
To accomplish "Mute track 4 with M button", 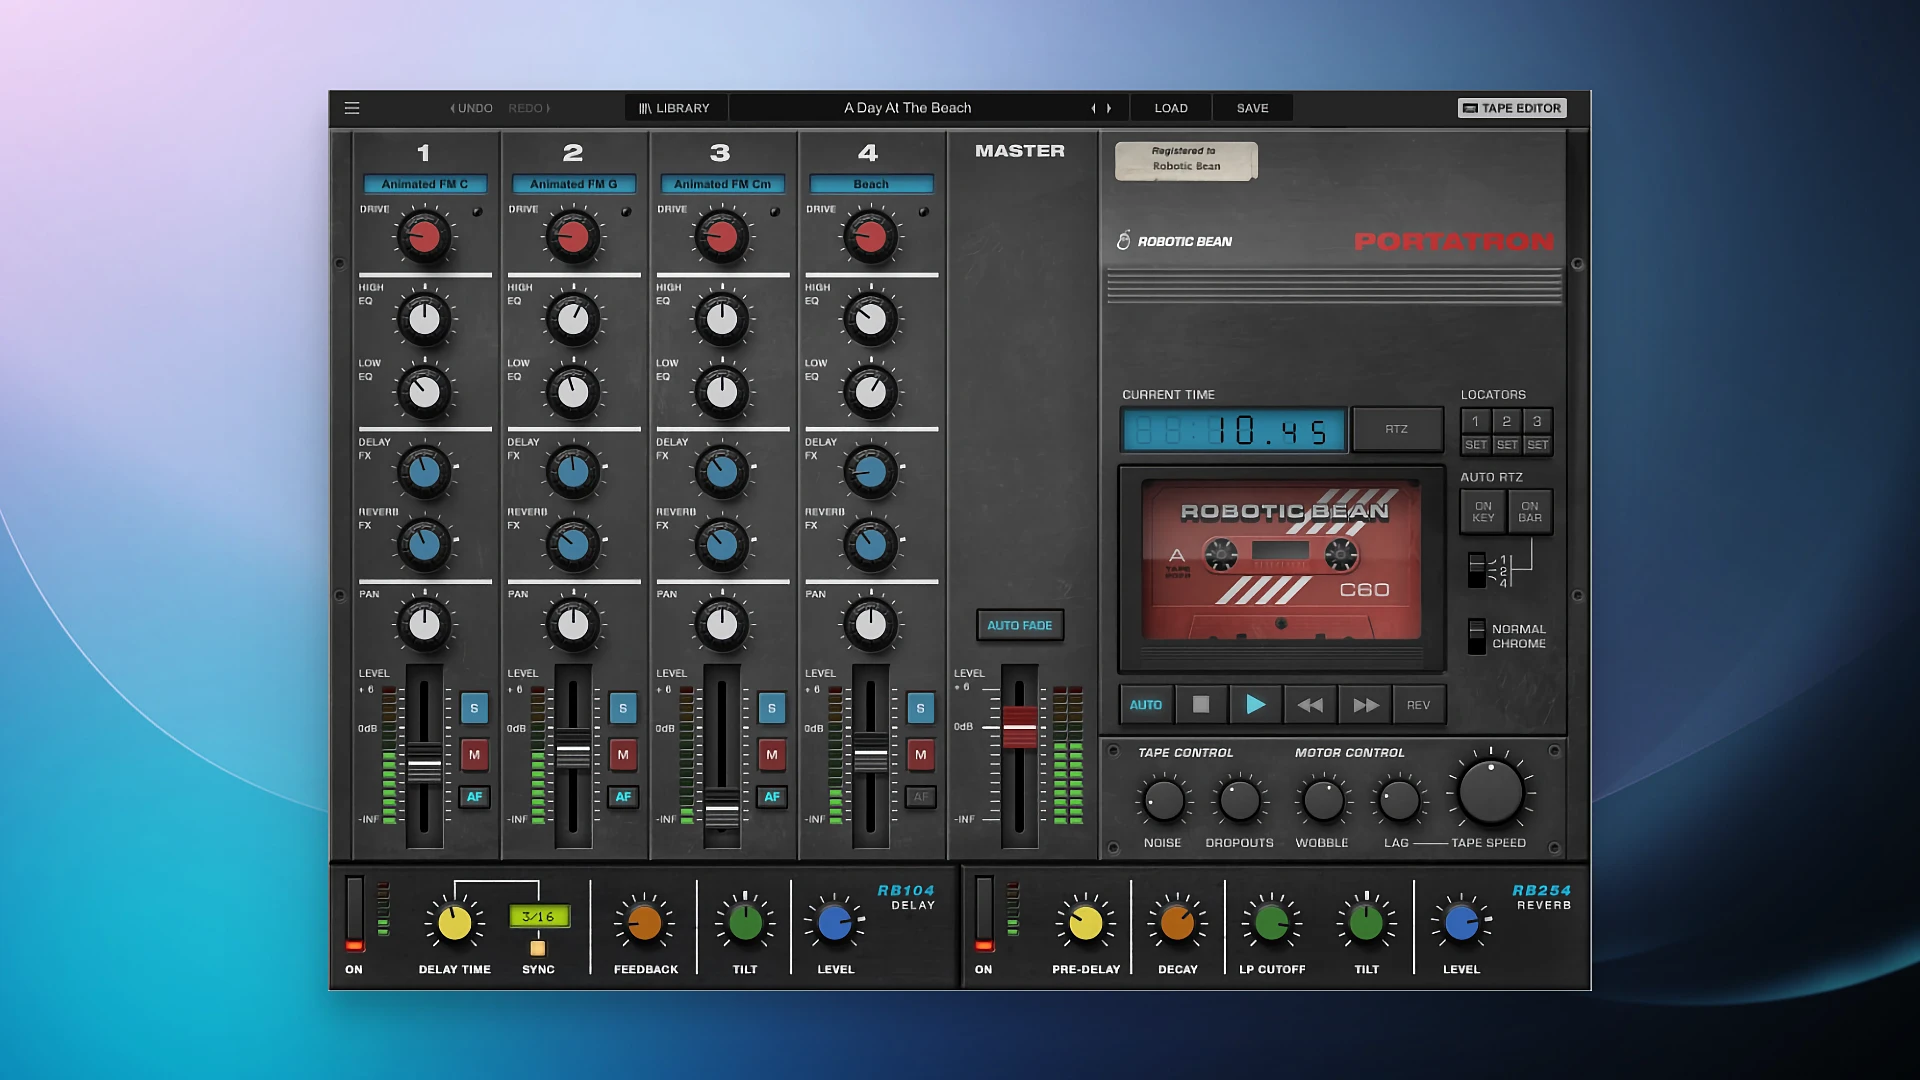I will 921,754.
